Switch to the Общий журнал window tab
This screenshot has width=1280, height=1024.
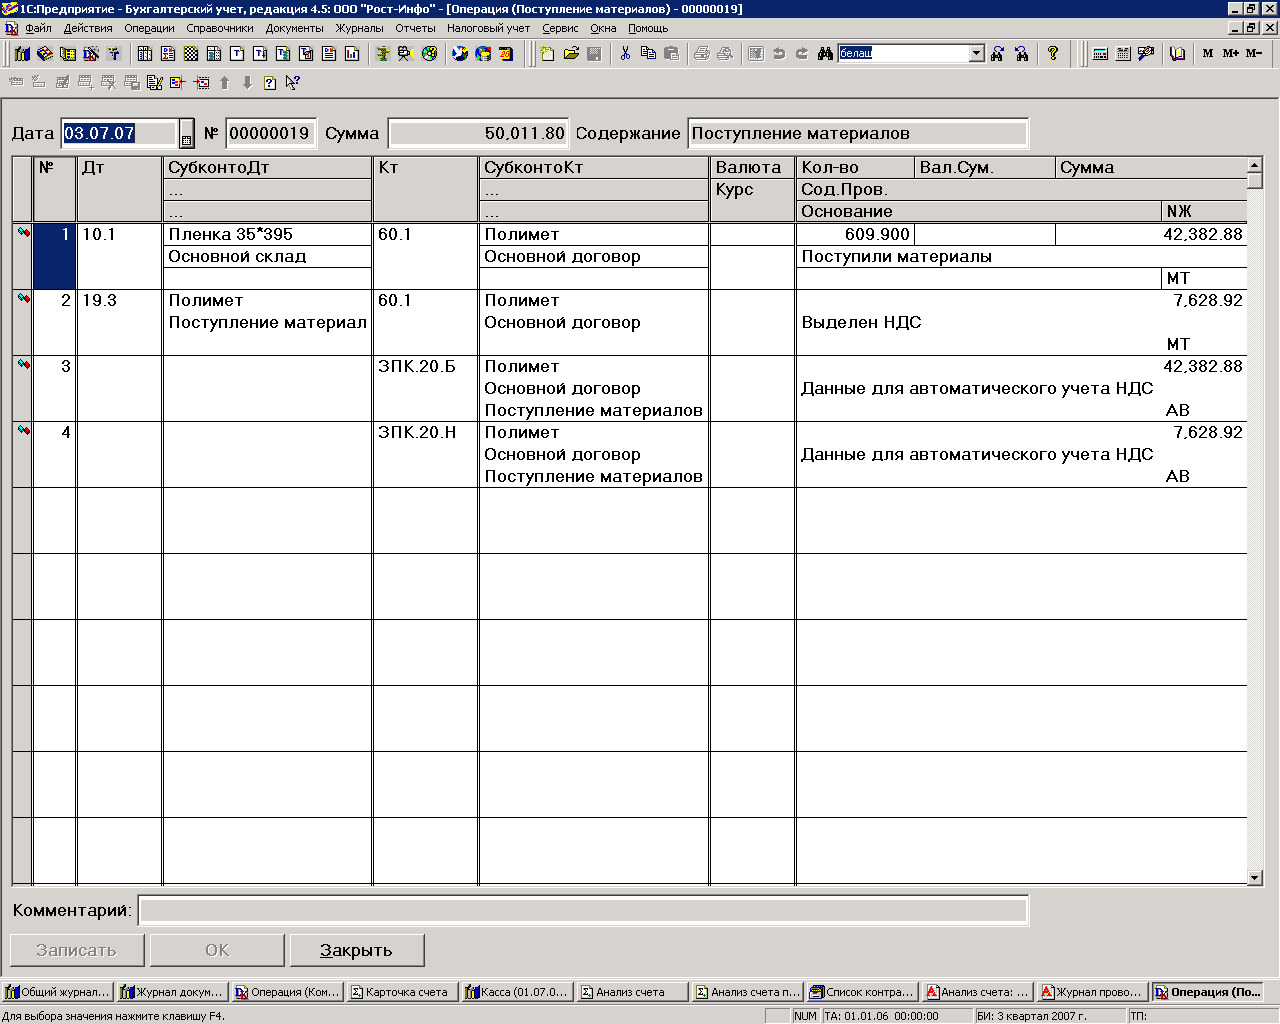click(58, 992)
